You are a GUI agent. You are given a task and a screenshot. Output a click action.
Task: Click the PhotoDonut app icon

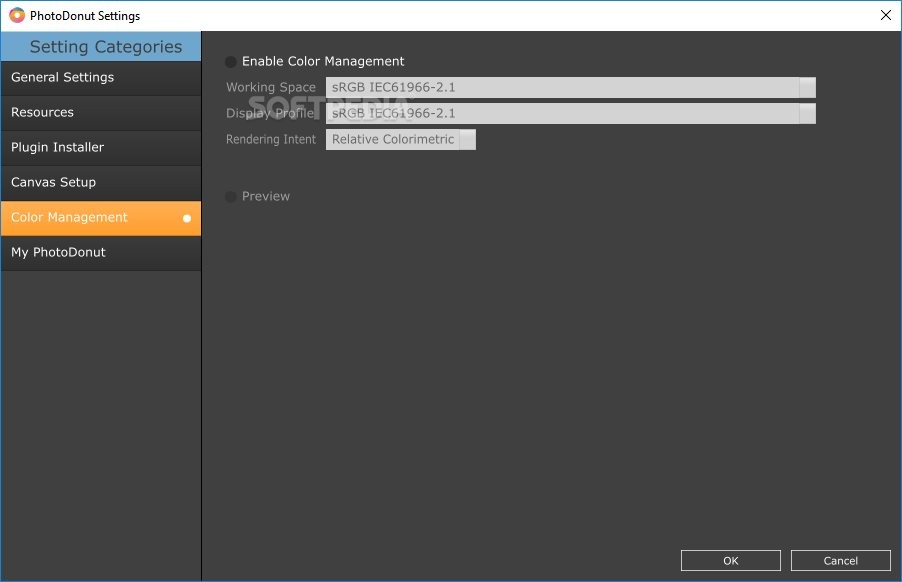tap(17, 16)
